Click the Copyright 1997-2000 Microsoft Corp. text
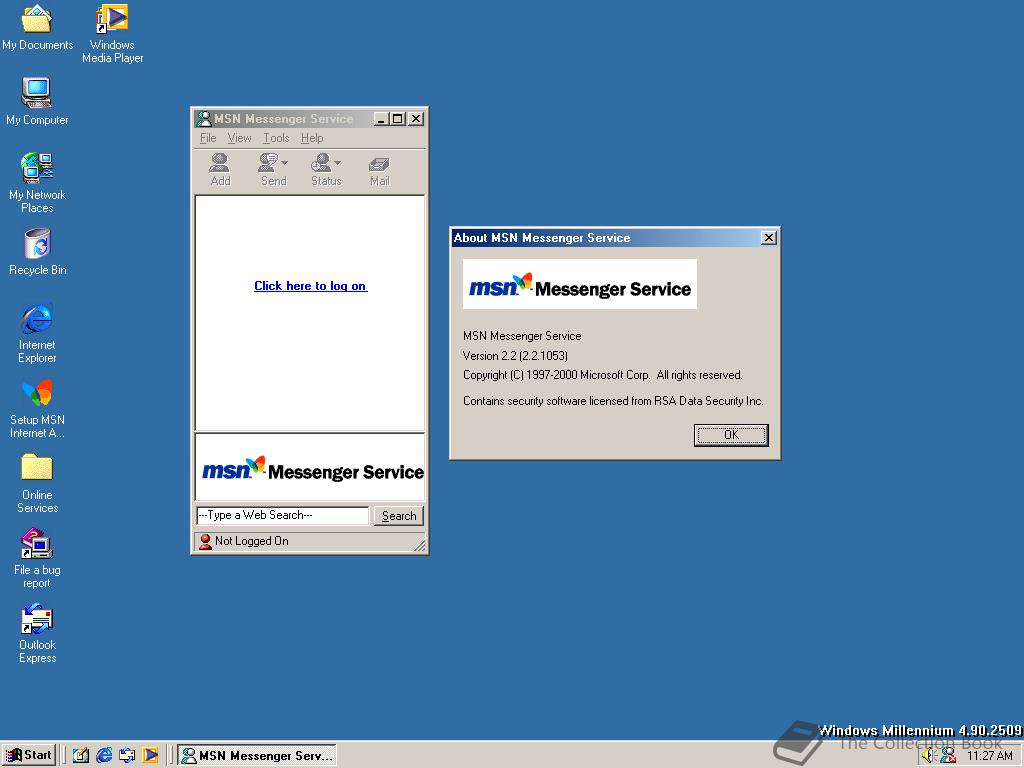Viewport: 1024px width, 768px height. pos(602,376)
